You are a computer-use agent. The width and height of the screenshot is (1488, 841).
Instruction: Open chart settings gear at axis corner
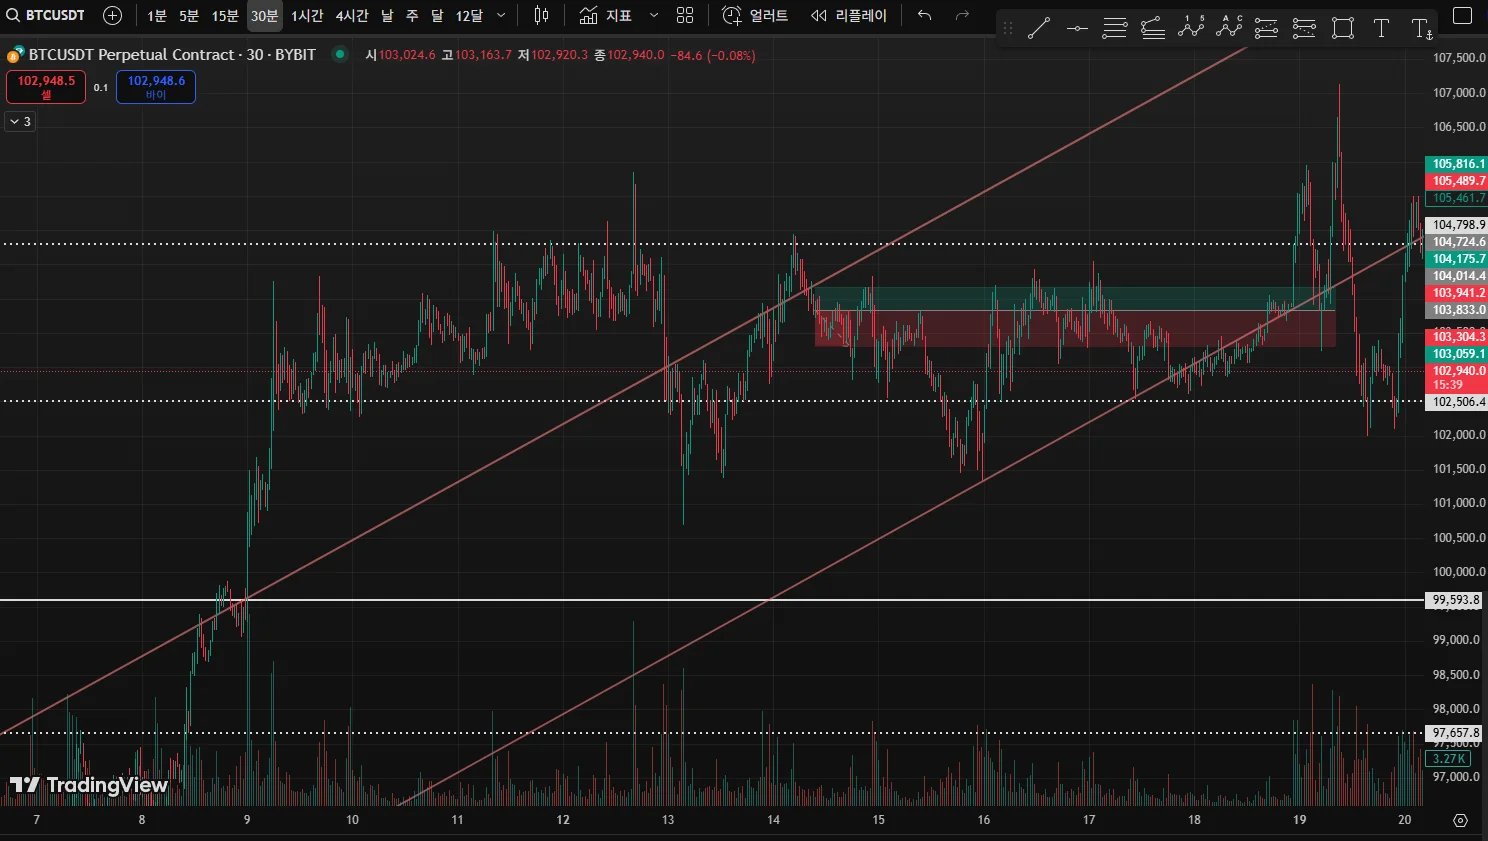click(x=1460, y=820)
